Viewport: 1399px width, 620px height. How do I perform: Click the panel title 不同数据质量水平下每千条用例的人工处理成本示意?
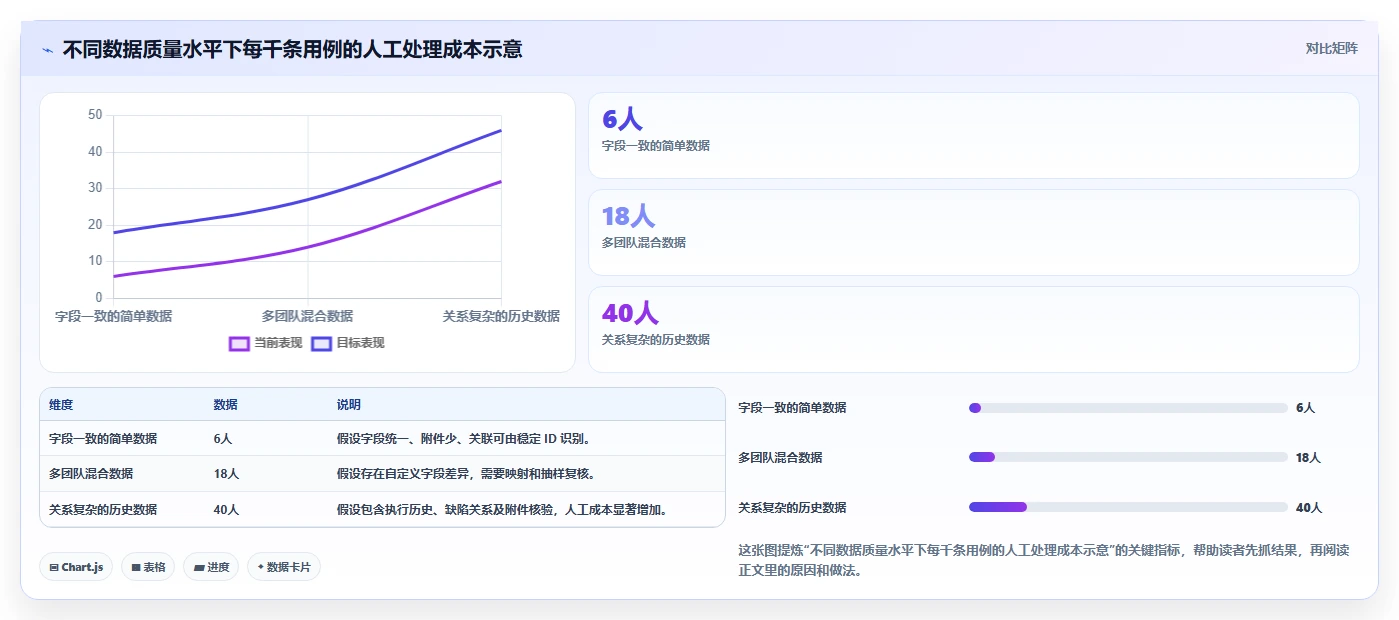(292, 49)
